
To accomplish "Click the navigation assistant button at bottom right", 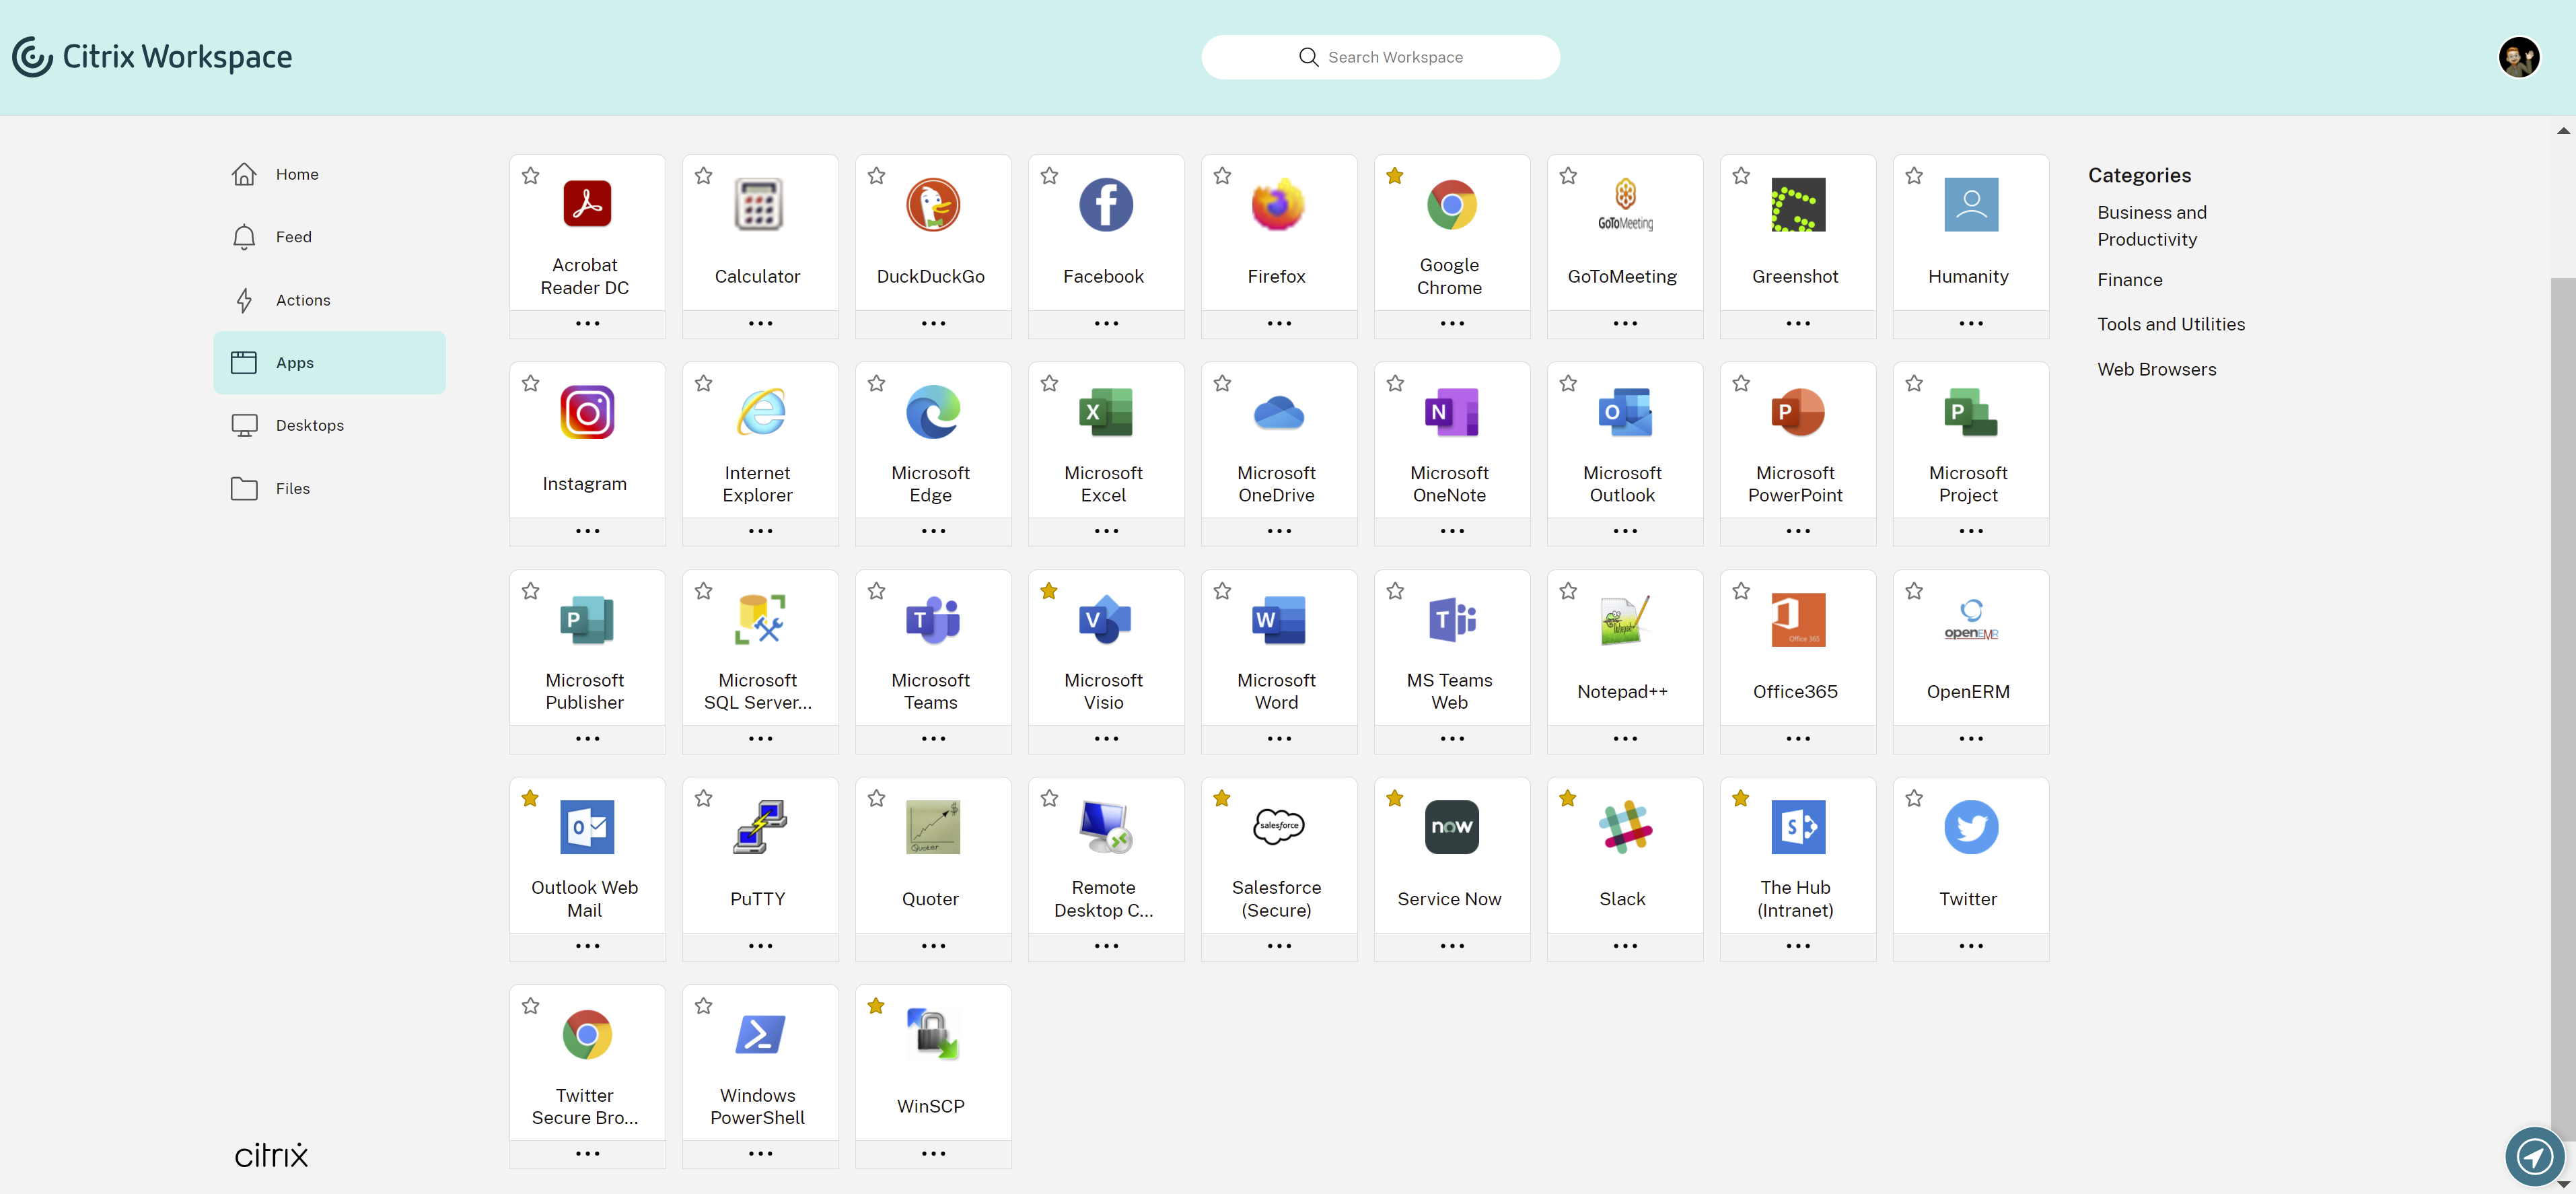I will pyautogui.click(x=2534, y=1157).
